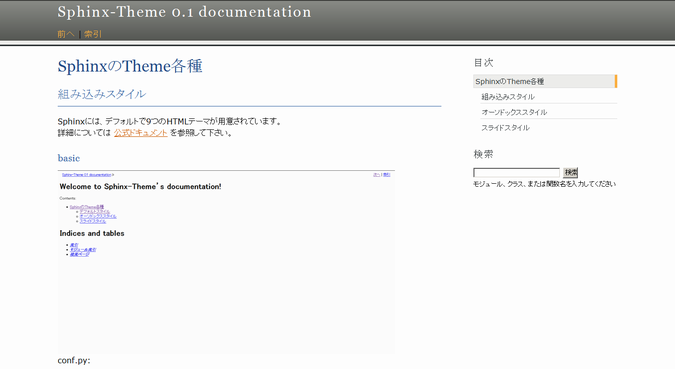This screenshot has height=369, width=675.
Task: Click the SphinxのTheme各種 page heading
Action: (x=130, y=66)
